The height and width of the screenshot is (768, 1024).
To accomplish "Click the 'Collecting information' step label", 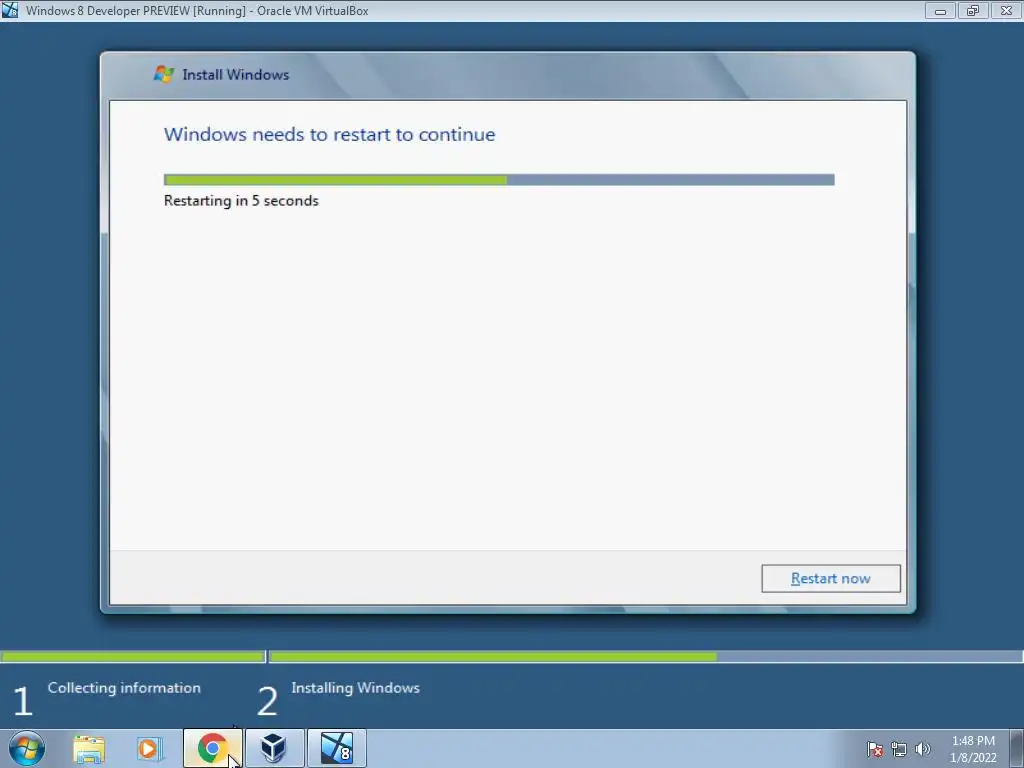I will 124,688.
